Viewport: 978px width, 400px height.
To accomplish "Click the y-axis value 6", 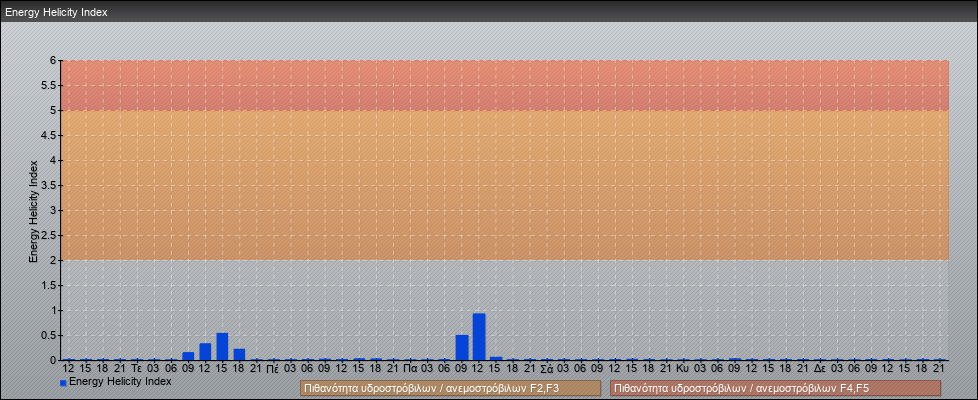I will tap(54, 61).
